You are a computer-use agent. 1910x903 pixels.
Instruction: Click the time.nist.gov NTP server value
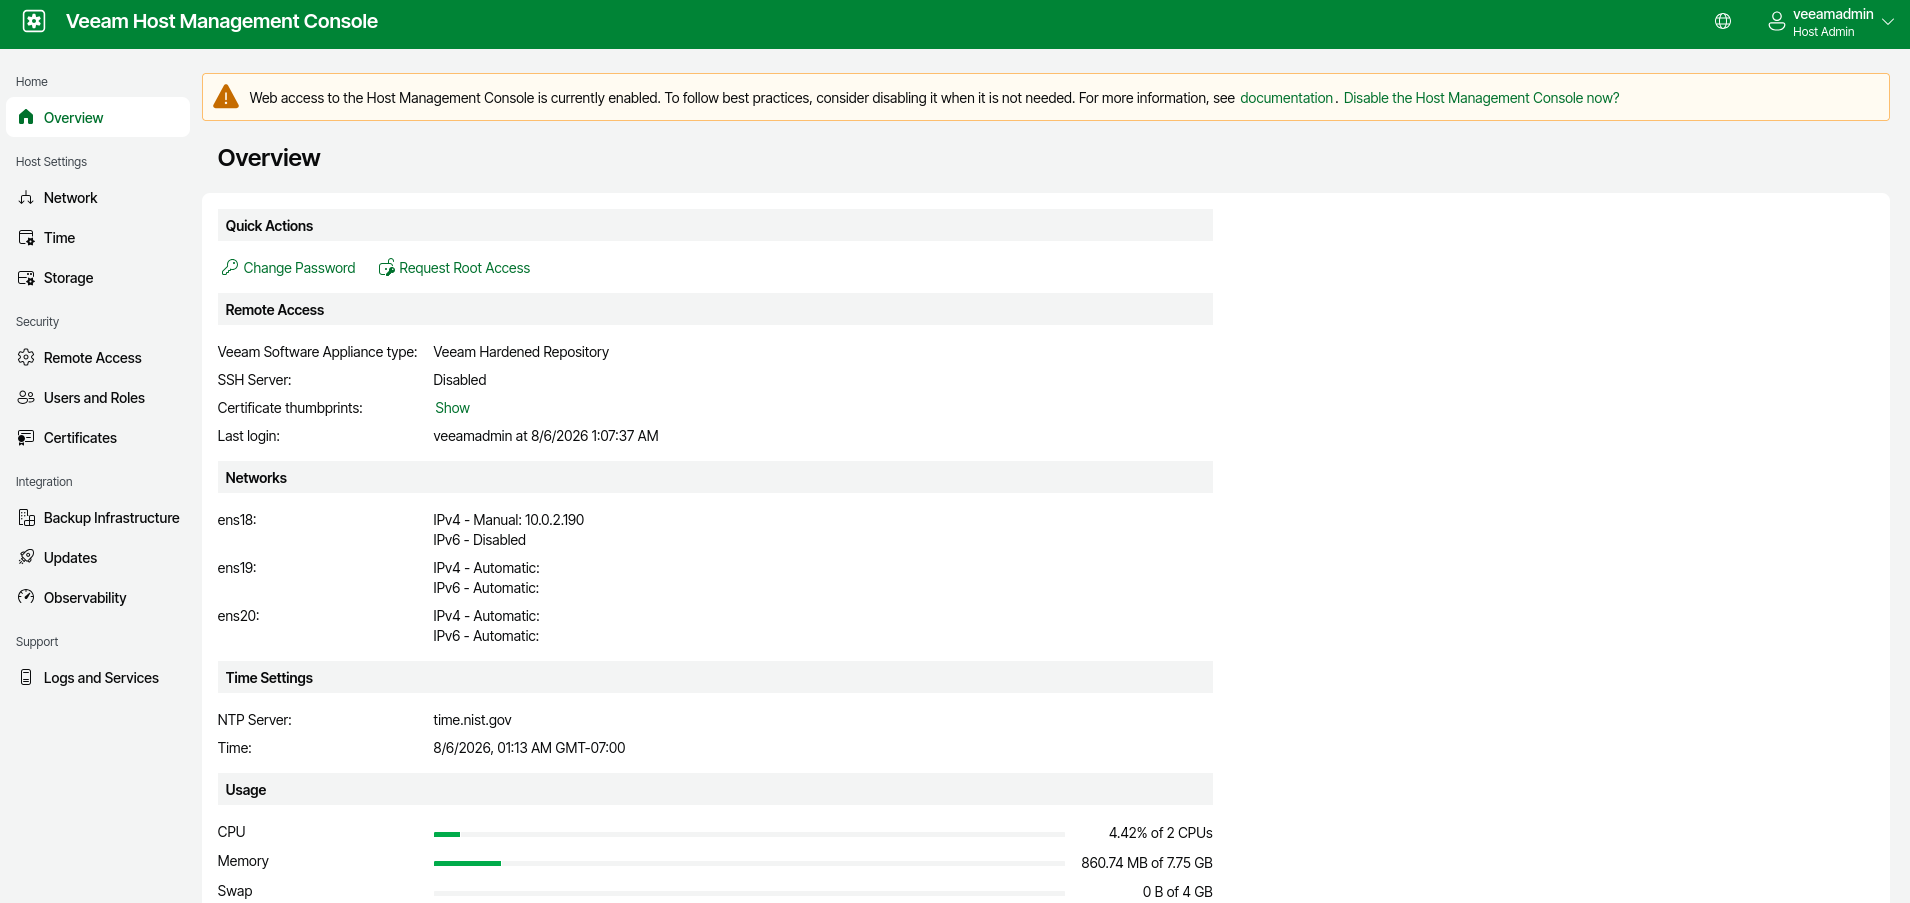[x=472, y=720]
